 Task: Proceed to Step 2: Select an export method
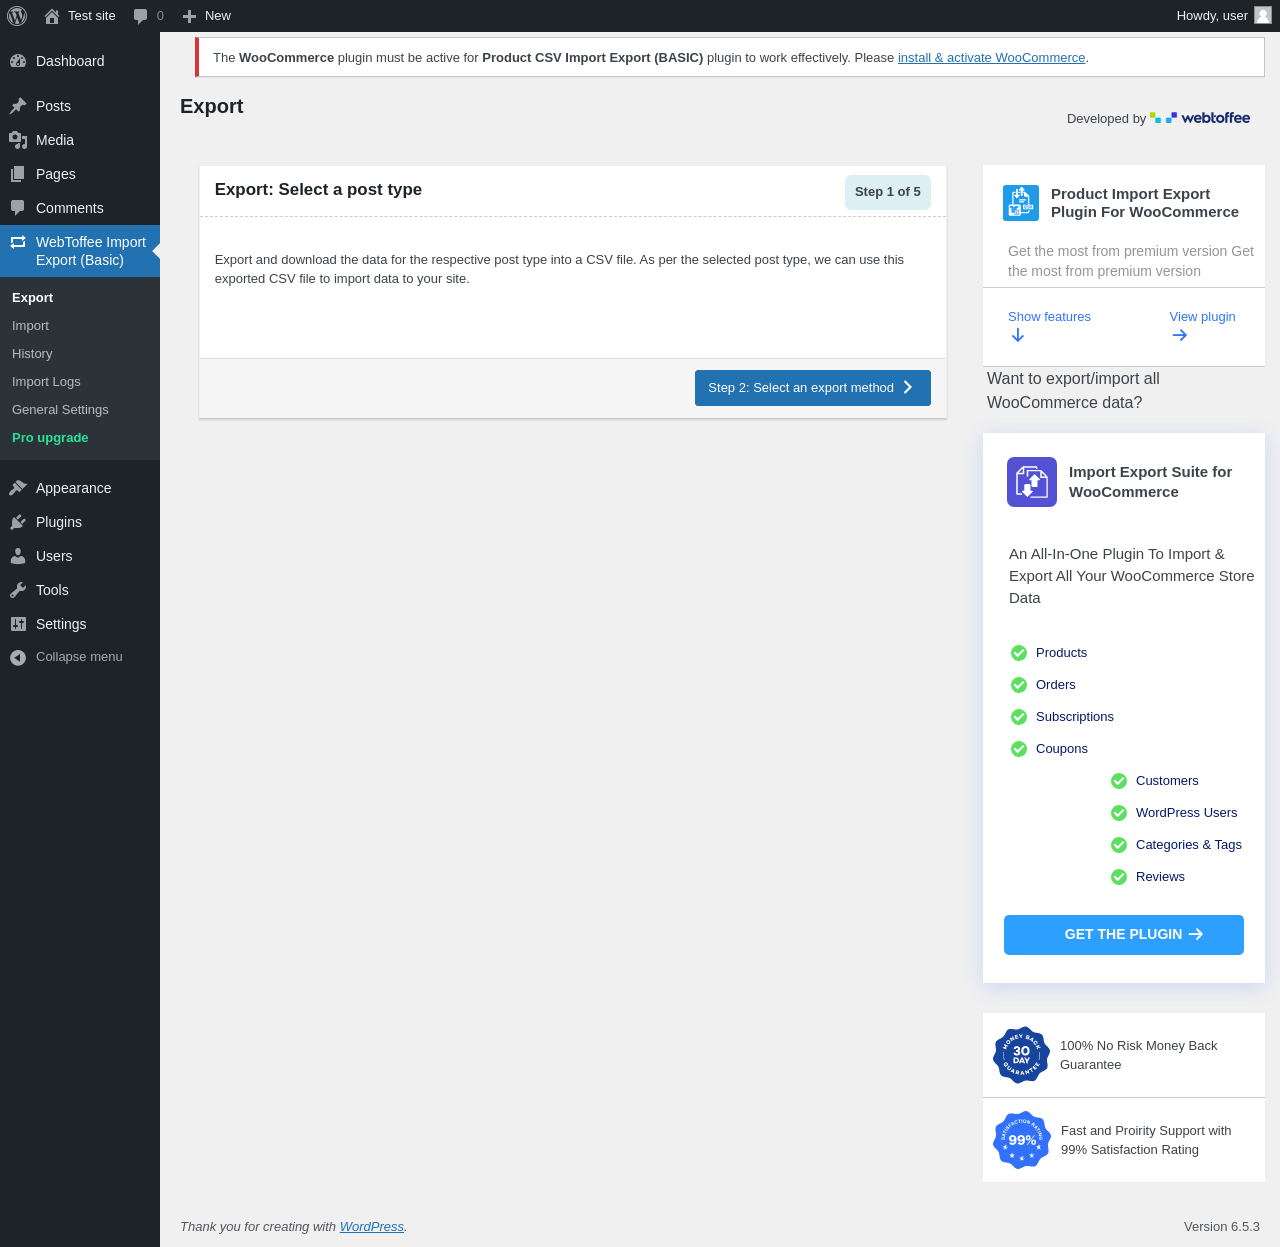click(813, 388)
